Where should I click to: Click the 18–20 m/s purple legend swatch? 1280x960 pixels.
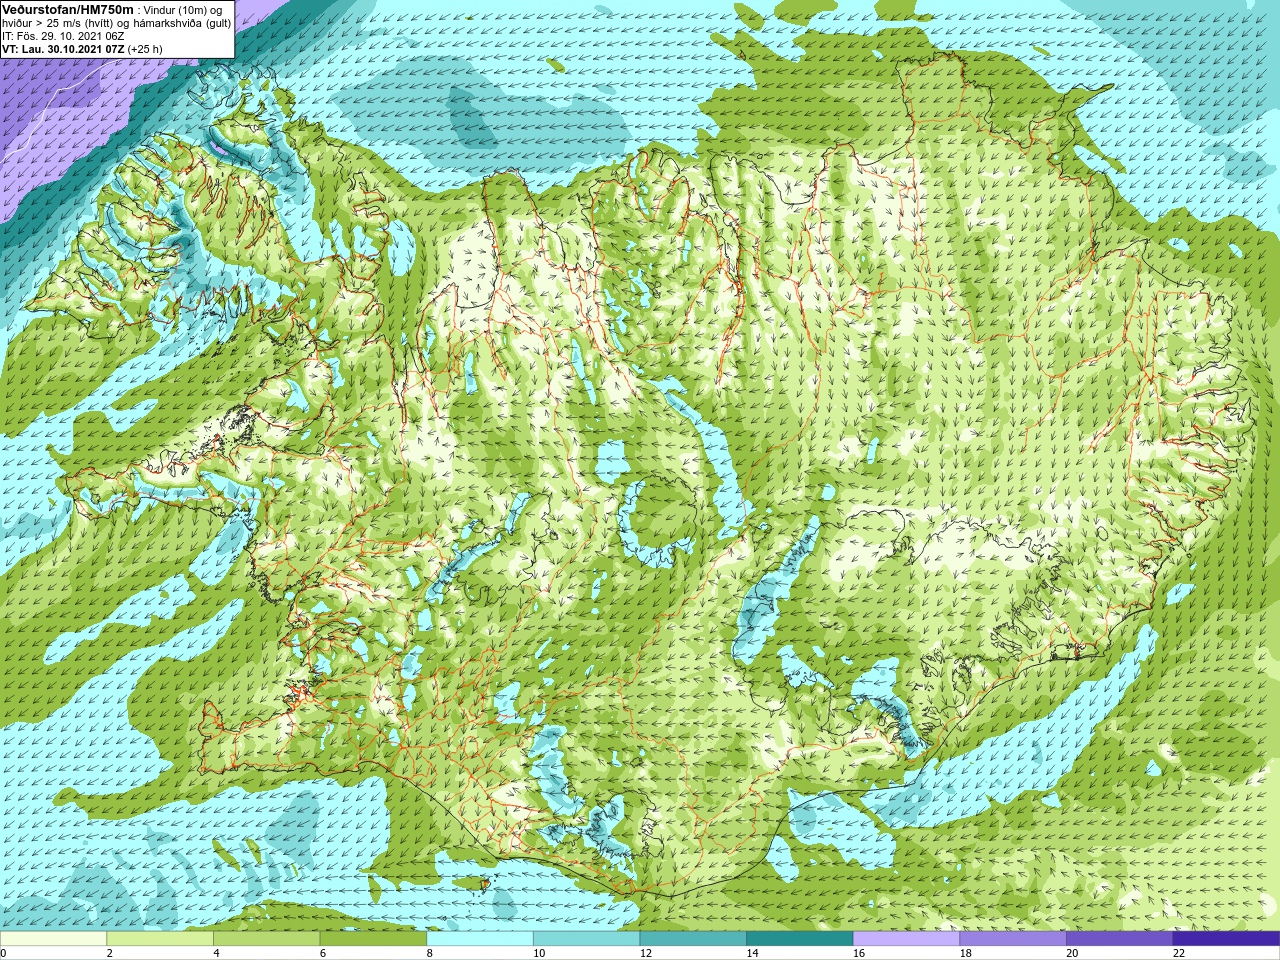(x=1013, y=939)
